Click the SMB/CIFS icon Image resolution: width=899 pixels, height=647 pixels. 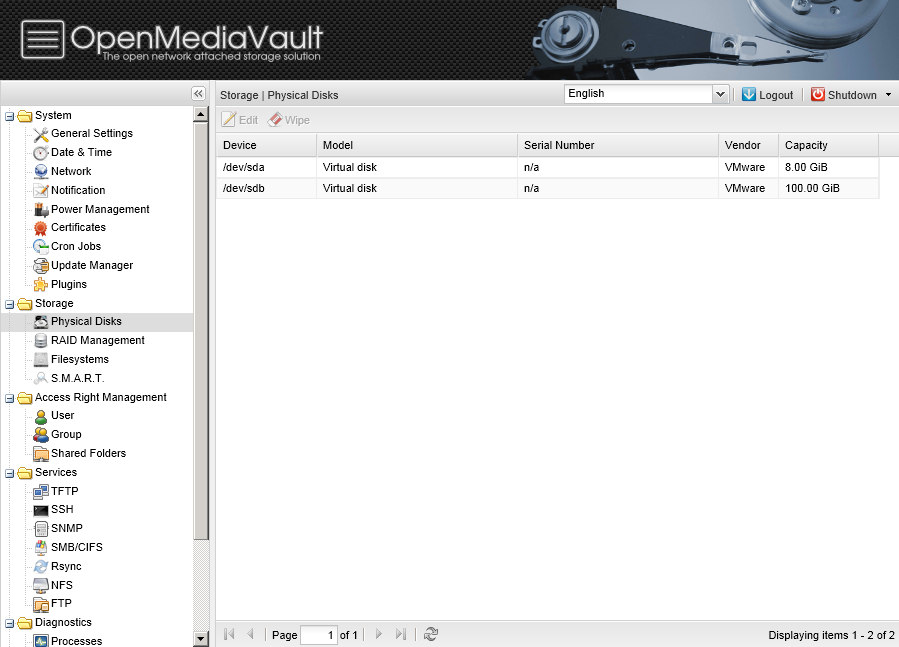click(x=41, y=548)
